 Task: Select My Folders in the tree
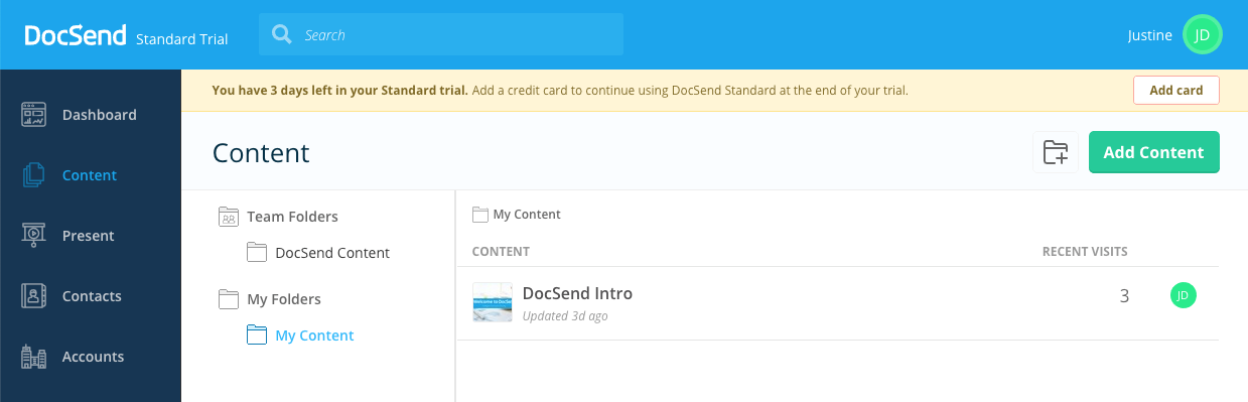click(269, 299)
